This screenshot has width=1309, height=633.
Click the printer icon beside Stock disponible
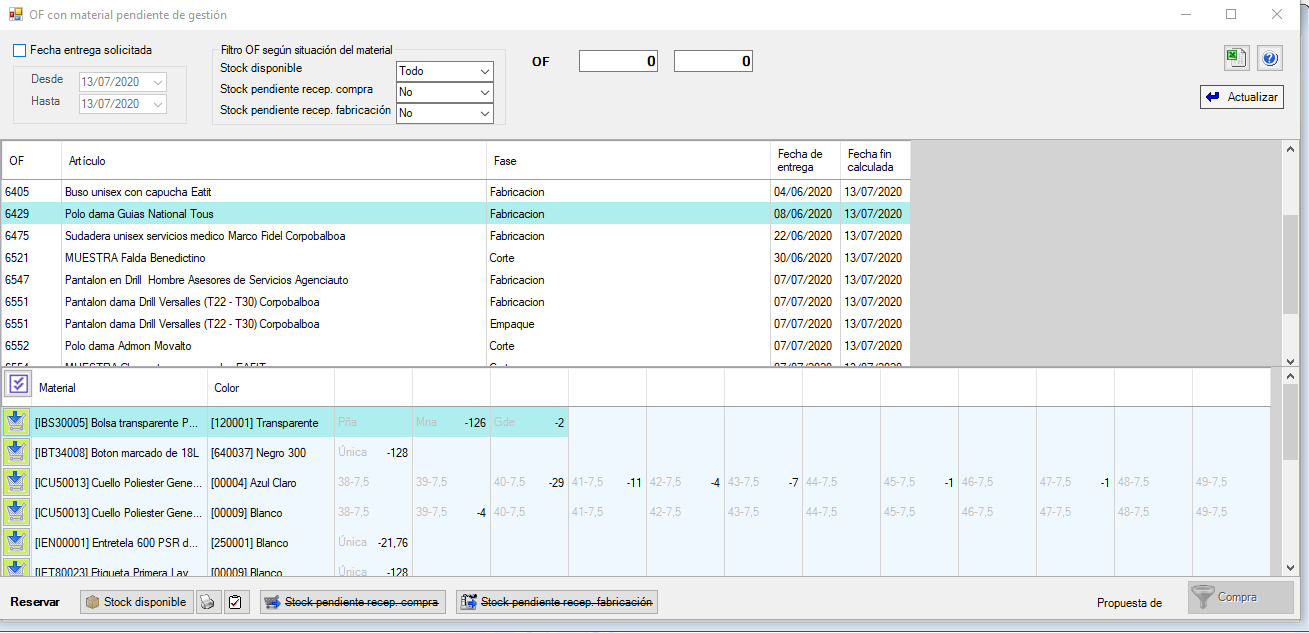(x=207, y=602)
